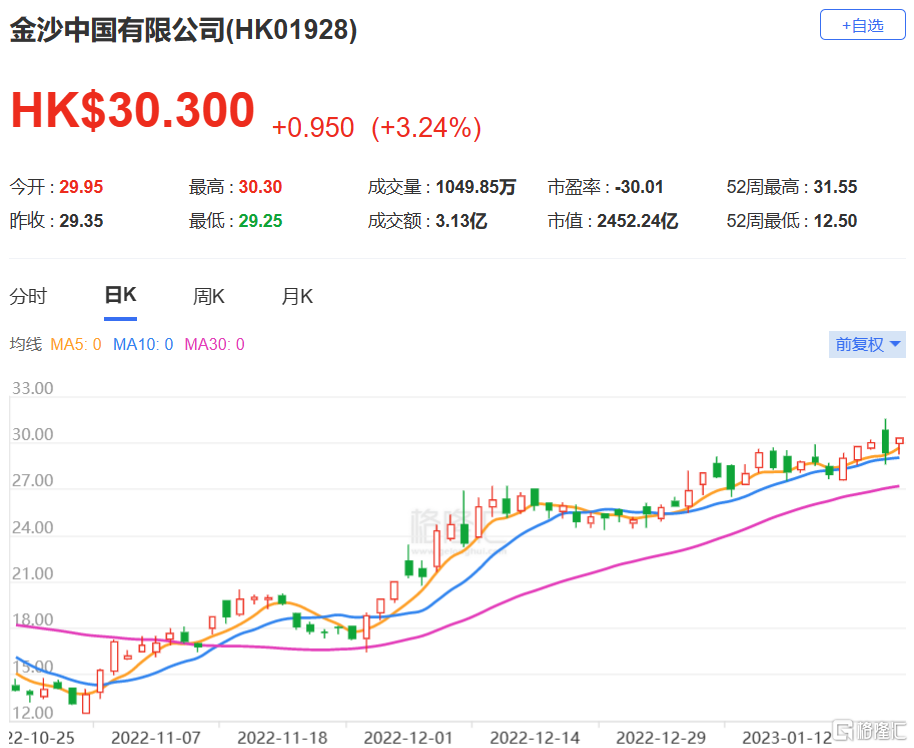Screen dimensions: 914x748
Task: Click the 均线 moving average label
Action: click(x=25, y=345)
